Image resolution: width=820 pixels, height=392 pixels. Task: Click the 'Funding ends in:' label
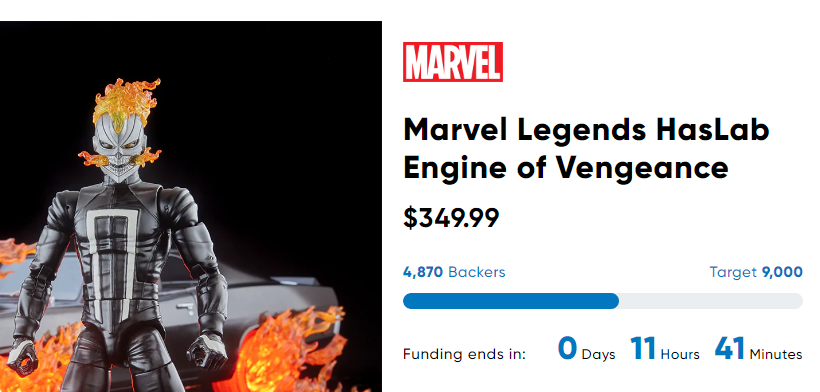tap(464, 354)
